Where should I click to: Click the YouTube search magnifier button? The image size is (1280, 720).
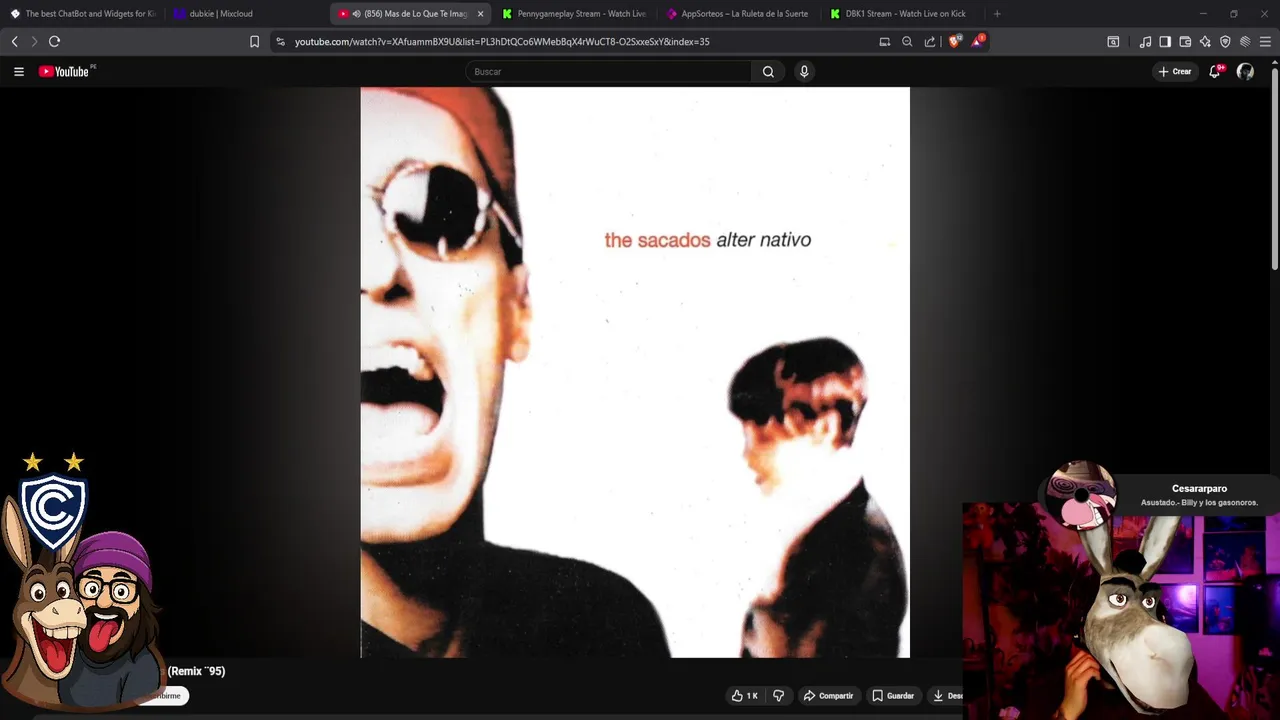[768, 71]
